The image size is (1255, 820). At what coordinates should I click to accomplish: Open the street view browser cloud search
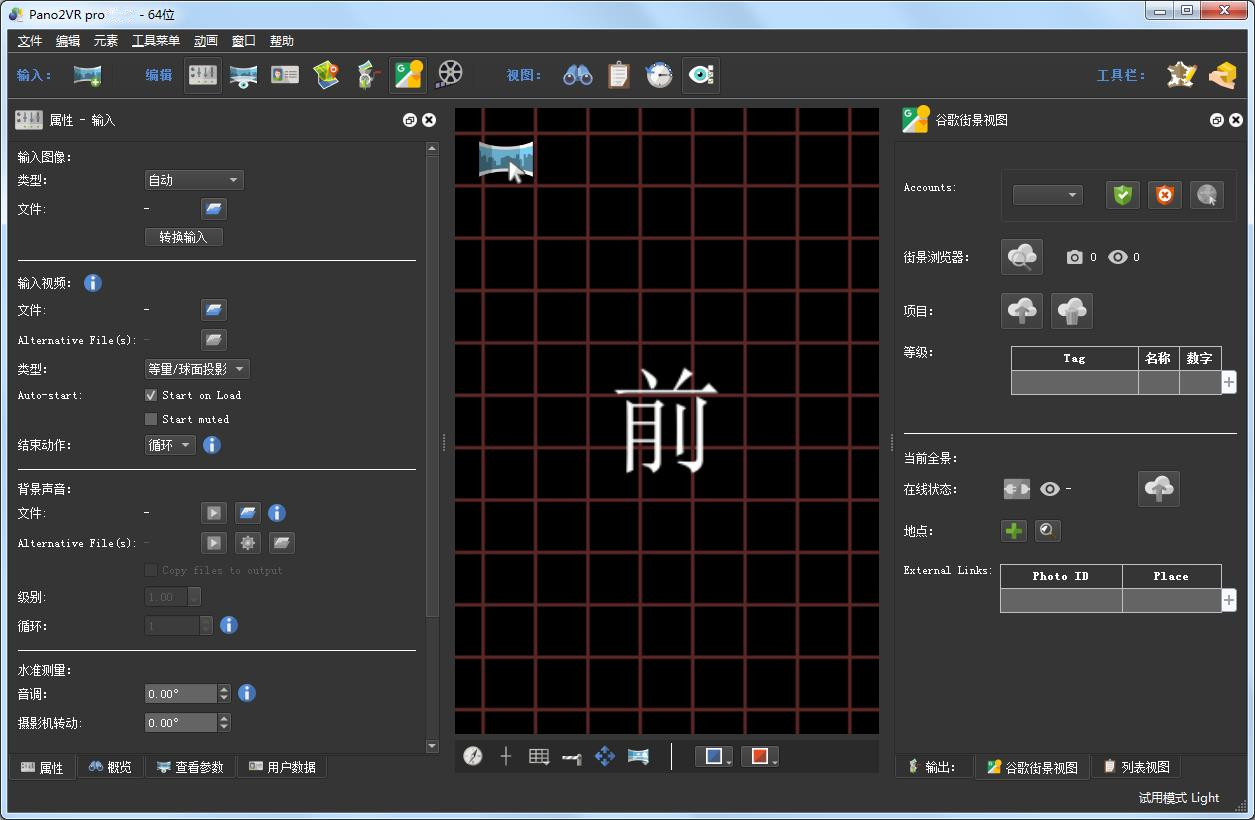(x=1021, y=257)
